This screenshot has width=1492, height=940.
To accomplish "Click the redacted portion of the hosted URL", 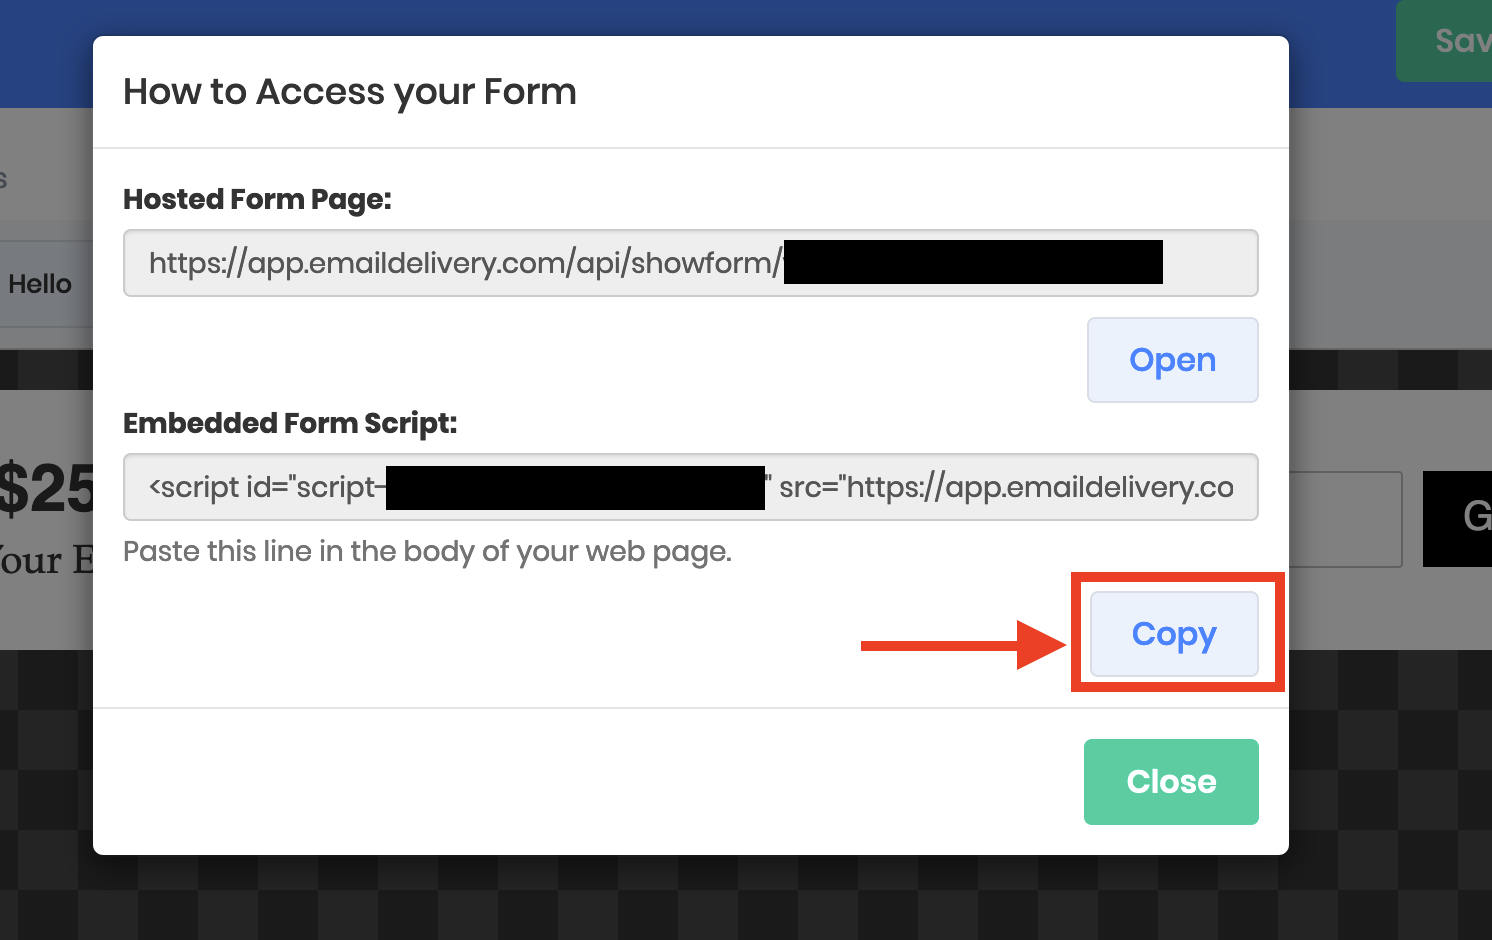I will pyautogui.click(x=972, y=262).
